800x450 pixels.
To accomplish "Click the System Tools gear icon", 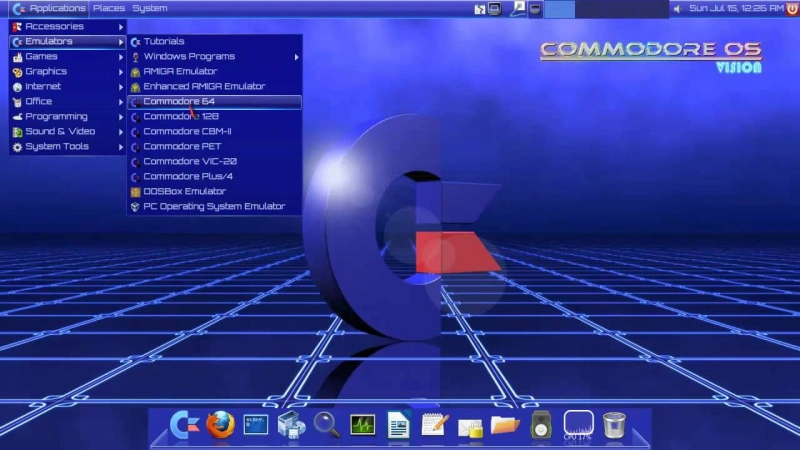I will [17, 147].
